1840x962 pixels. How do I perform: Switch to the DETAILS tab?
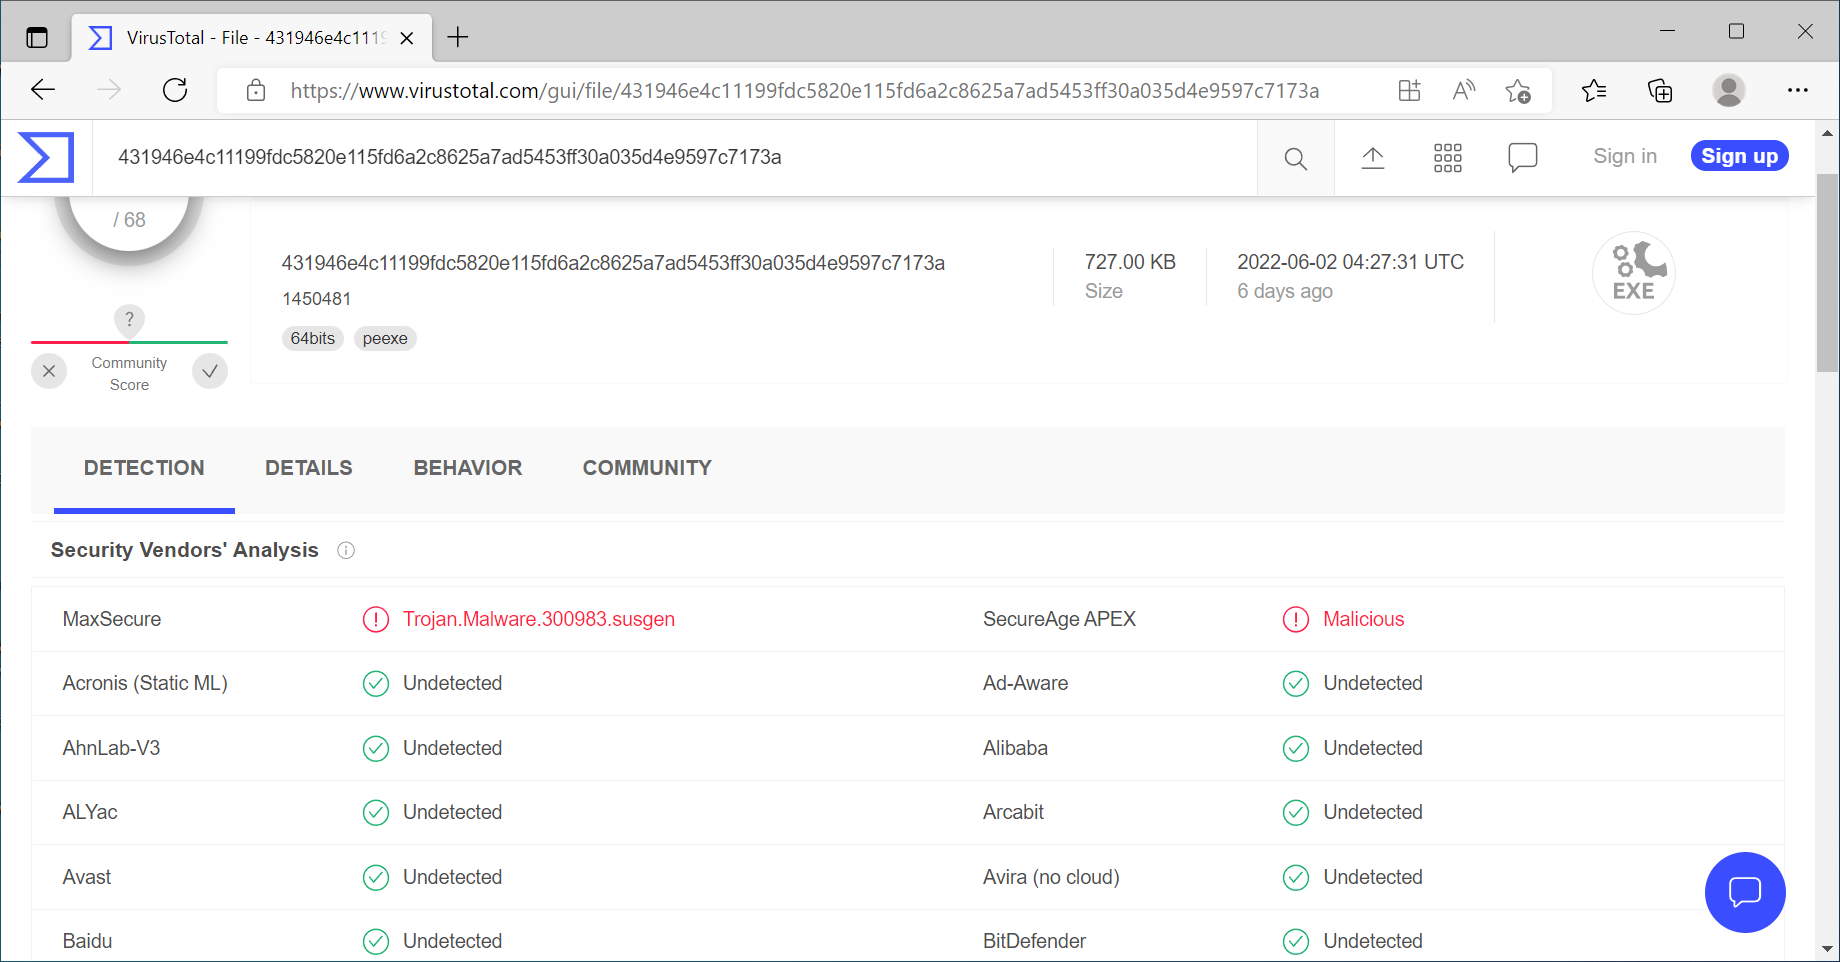(308, 468)
